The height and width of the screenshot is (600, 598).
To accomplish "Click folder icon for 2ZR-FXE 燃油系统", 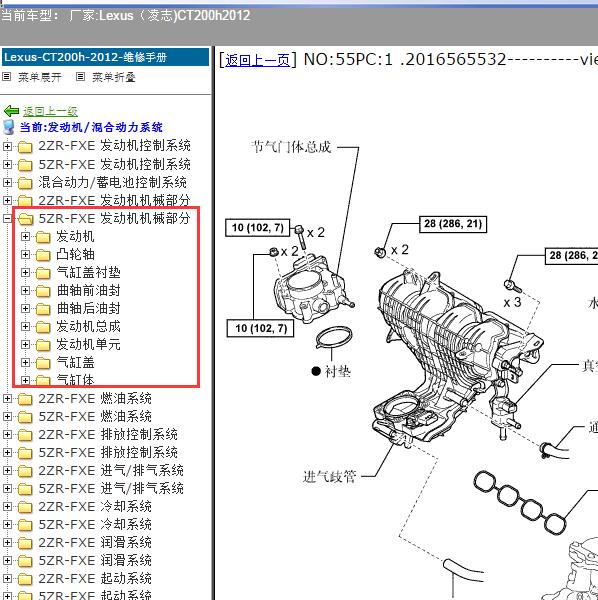I will point(25,399).
